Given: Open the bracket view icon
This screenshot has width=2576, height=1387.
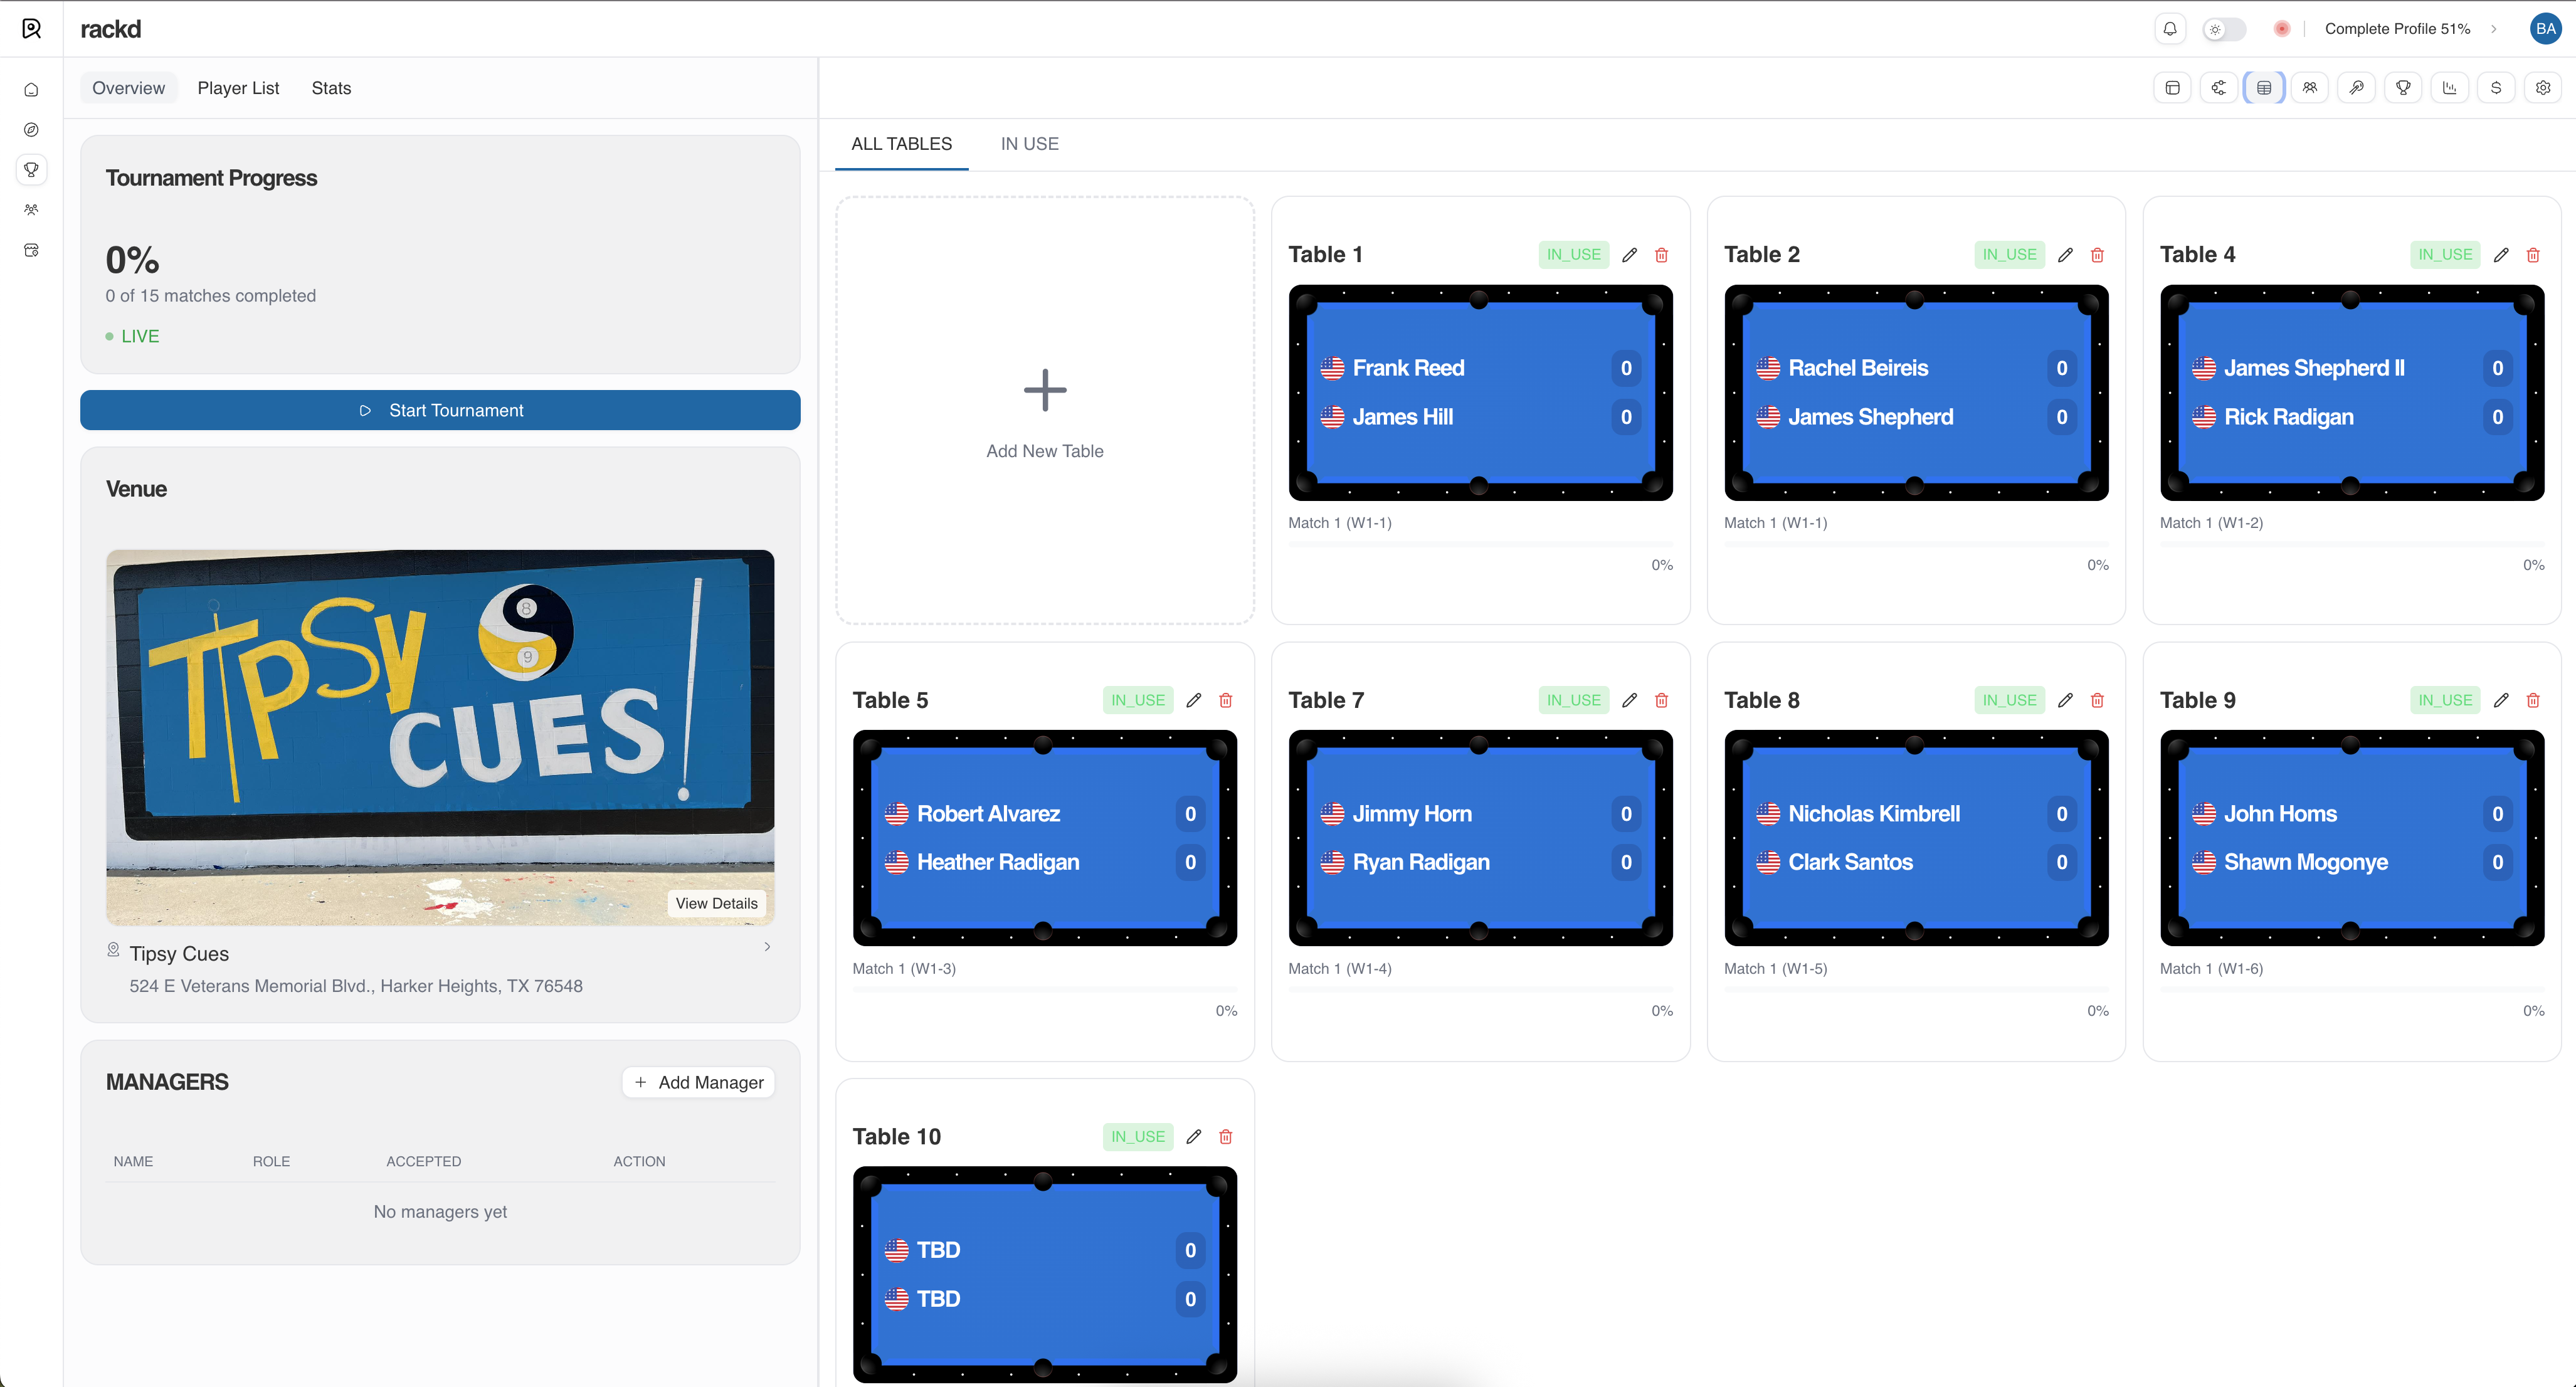Looking at the screenshot, I should point(2218,88).
